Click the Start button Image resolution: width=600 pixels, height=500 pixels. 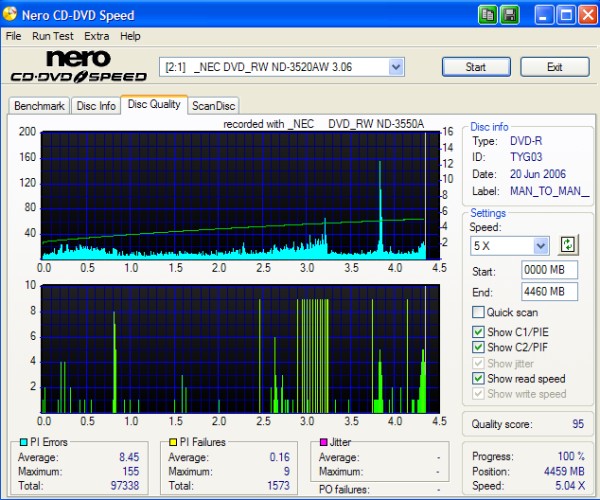pyautogui.click(x=476, y=67)
